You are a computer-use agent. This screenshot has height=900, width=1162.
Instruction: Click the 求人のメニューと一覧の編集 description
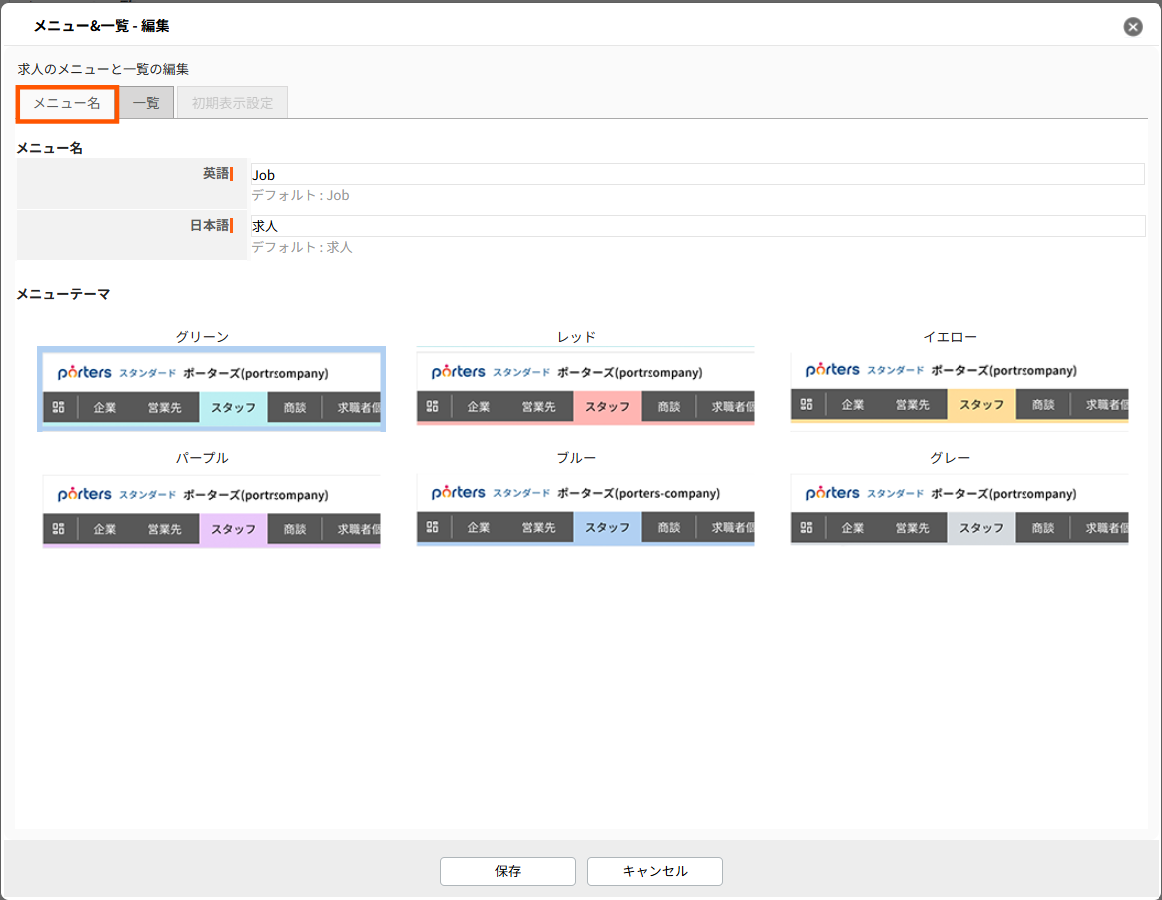(x=103, y=69)
